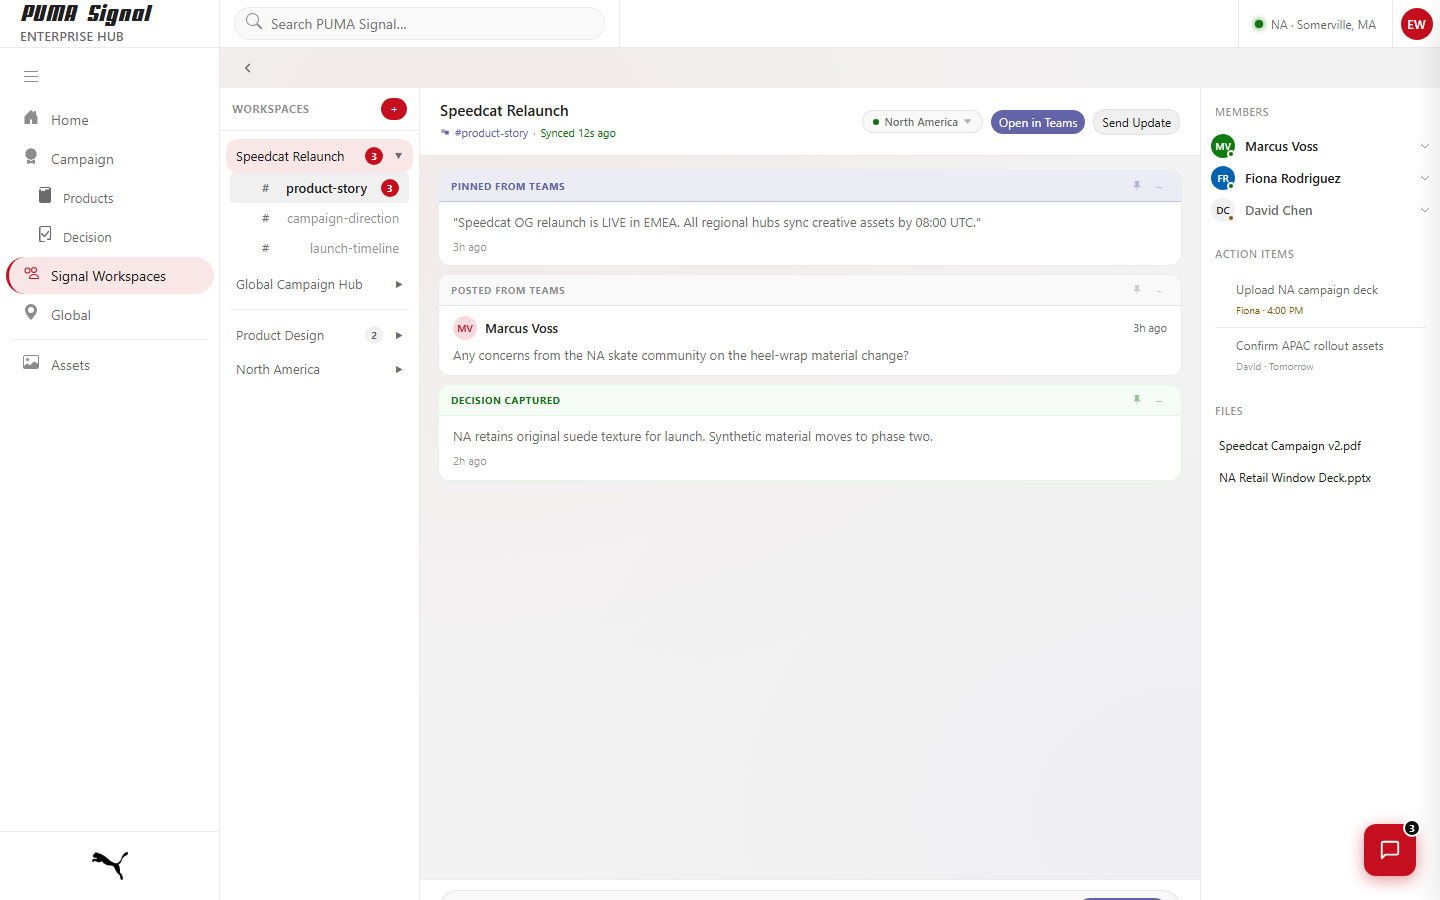Screen dimensions: 1440x900
Task: Click the pin icon on the Posted From Teams card
Action: [1137, 290]
